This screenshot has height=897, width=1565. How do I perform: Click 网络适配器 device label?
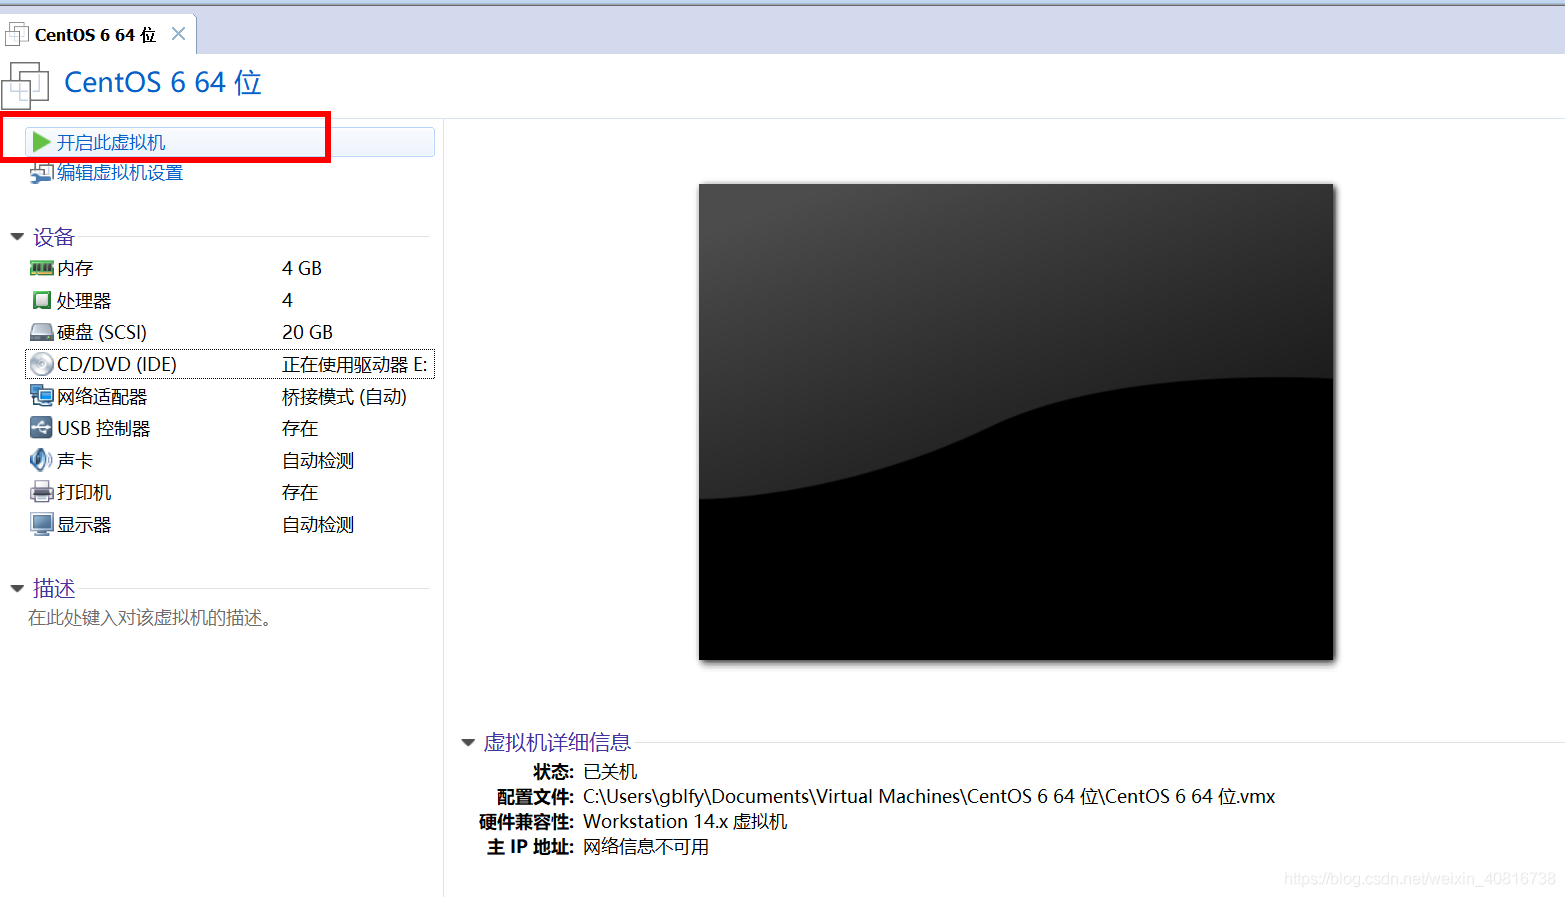click(102, 396)
